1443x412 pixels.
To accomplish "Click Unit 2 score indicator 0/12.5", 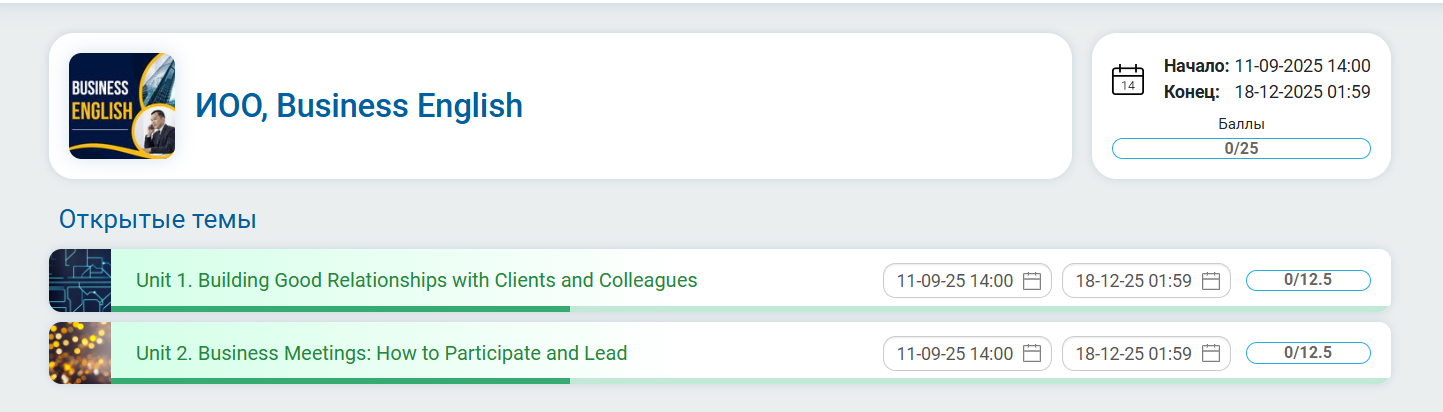I will pyautogui.click(x=1308, y=352).
